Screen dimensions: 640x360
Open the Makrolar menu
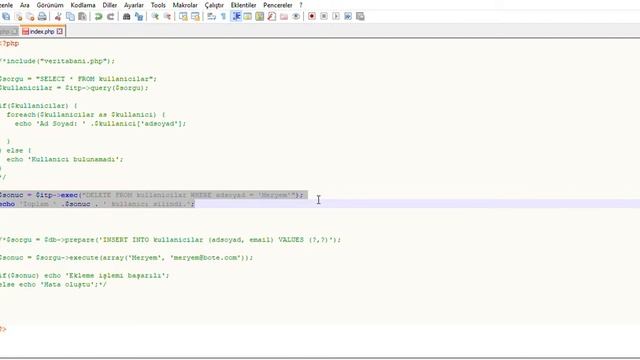(x=185, y=5)
